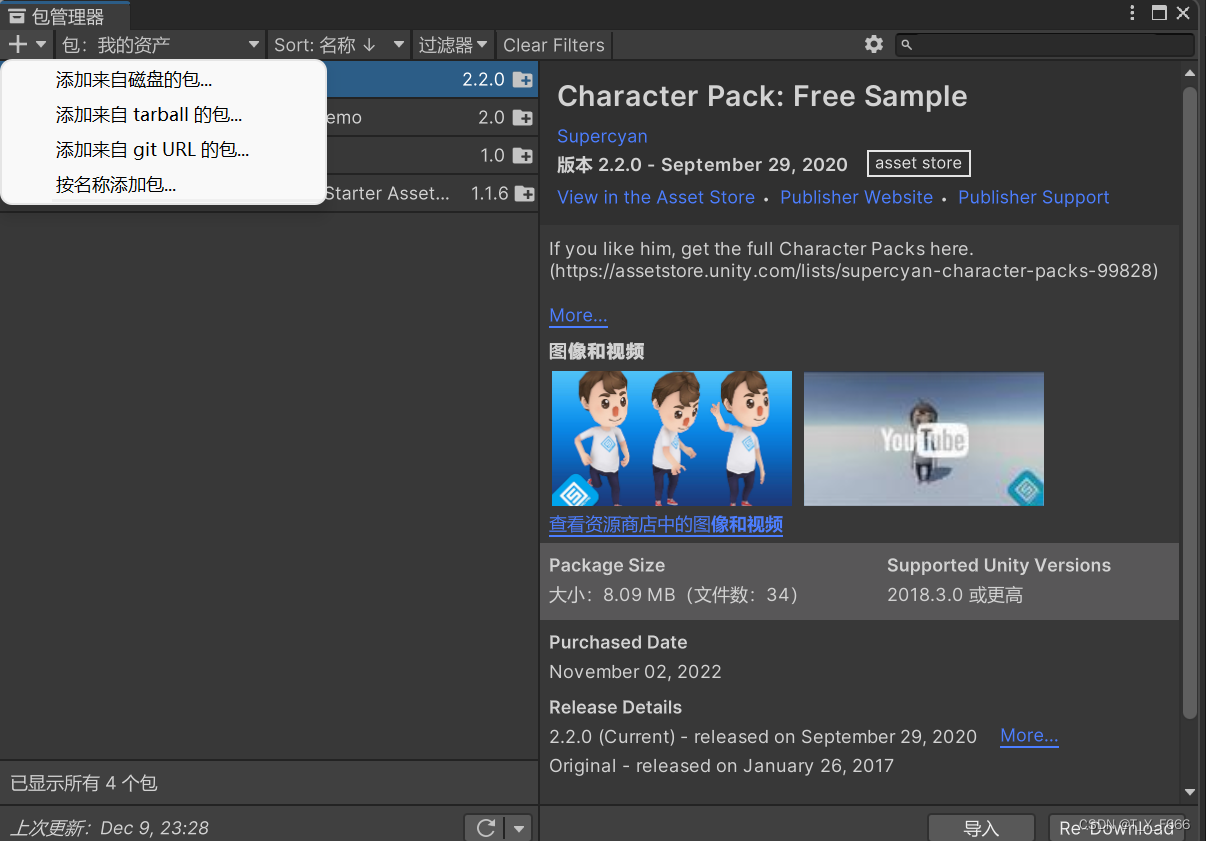The height and width of the screenshot is (841, 1206).
Task: Open dropdown arrow next to refresh button
Action: (519, 828)
